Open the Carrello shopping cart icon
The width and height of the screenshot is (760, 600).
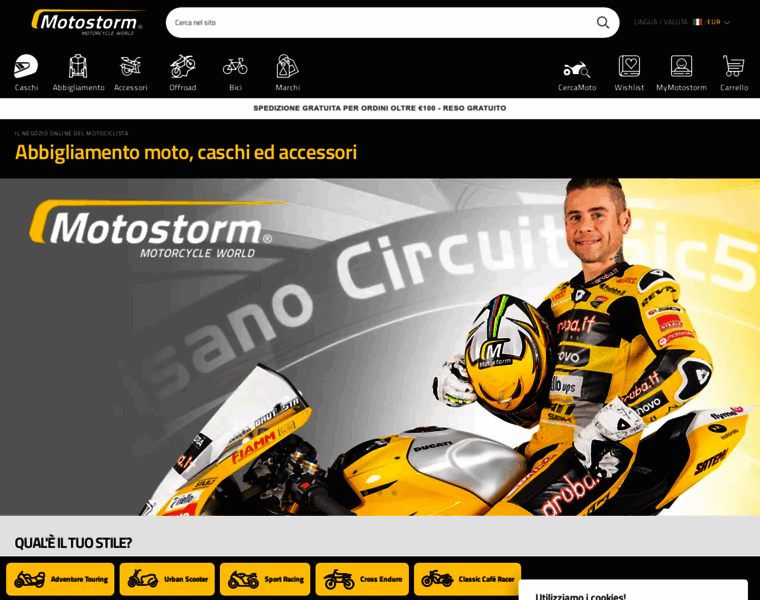coord(733,66)
